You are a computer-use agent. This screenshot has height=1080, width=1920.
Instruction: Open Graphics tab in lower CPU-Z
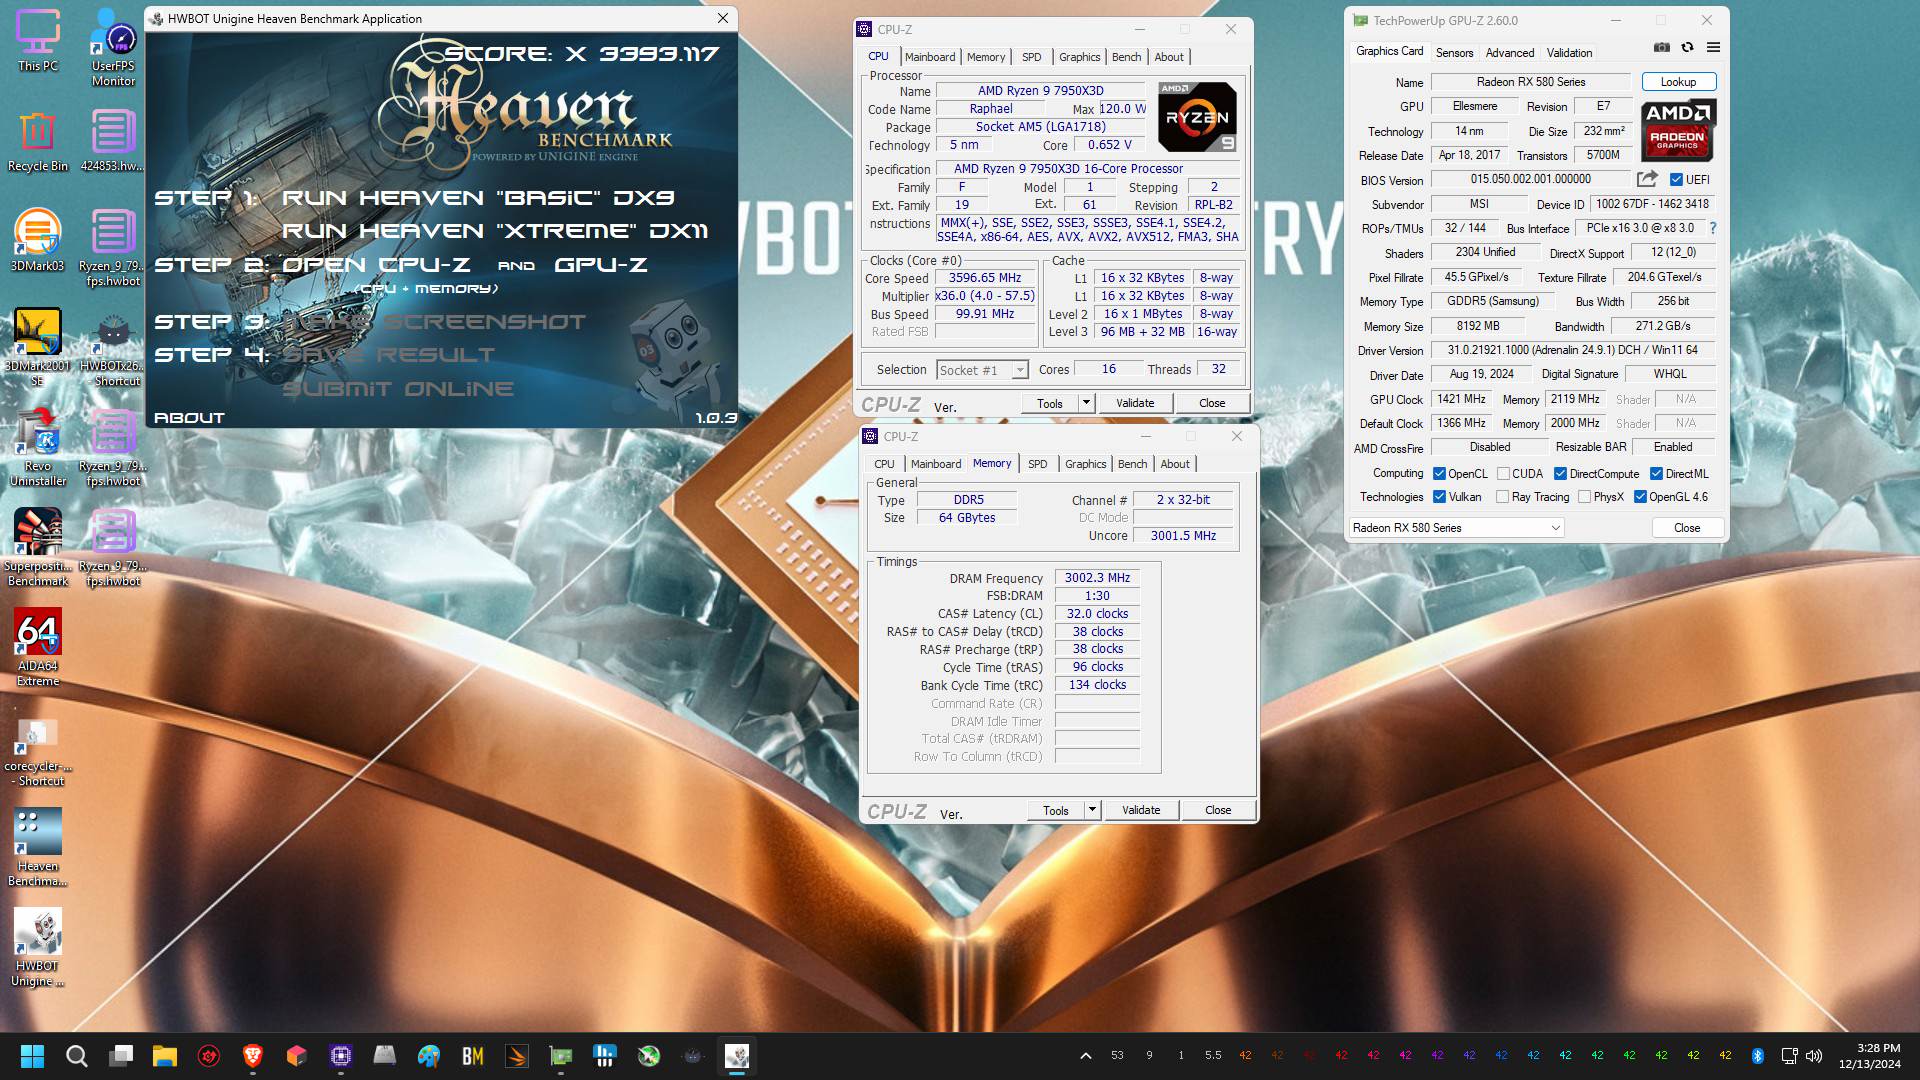coord(1085,464)
